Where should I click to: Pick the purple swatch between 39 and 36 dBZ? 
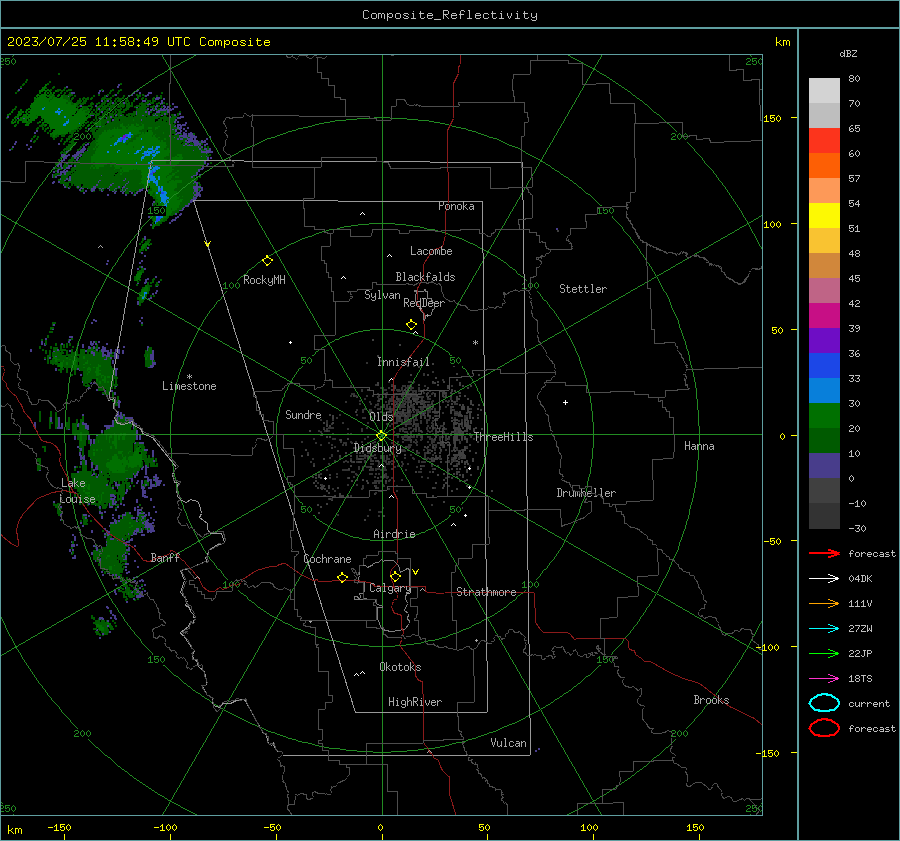coord(824,341)
